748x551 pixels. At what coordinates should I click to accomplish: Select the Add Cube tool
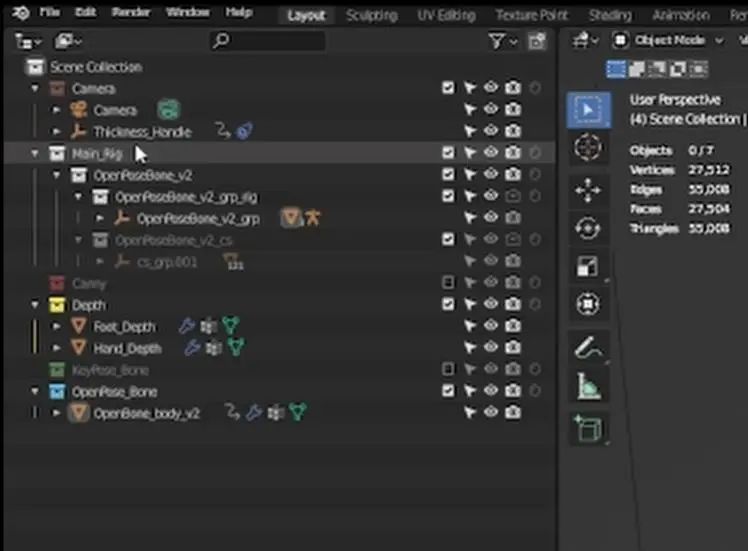coord(588,428)
